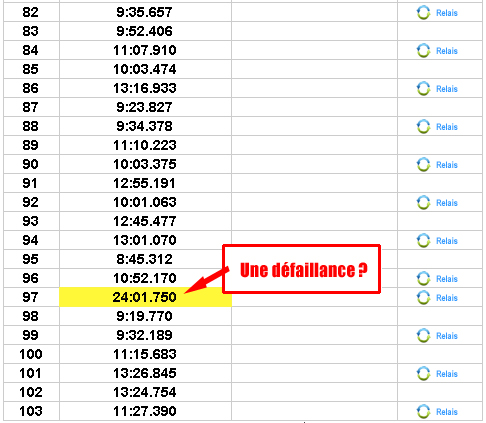The width and height of the screenshot is (486, 423).
Task: Follow the Relais link text in row 101
Action: (x=447, y=374)
